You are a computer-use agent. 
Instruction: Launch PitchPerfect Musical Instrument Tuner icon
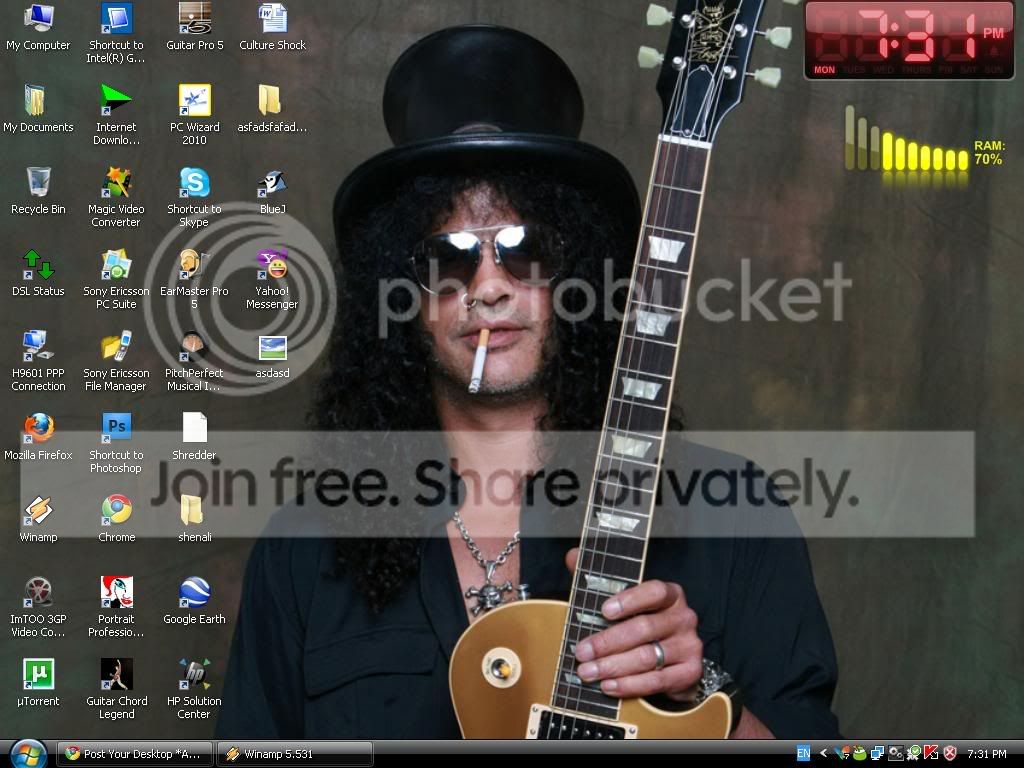point(195,360)
